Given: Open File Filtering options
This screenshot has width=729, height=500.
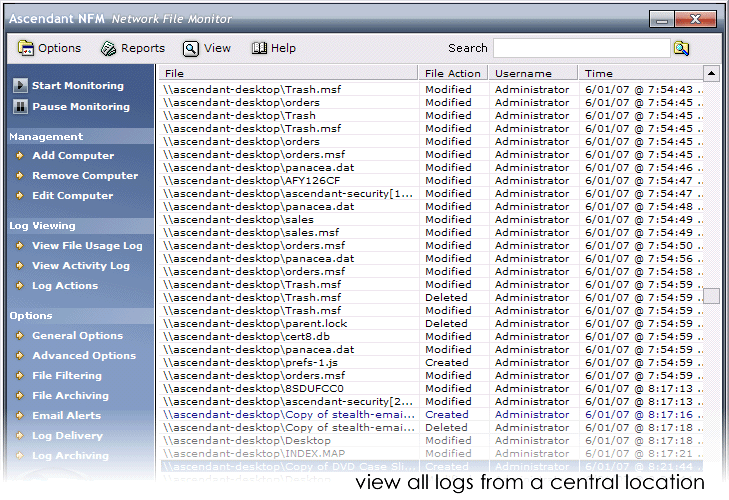Looking at the screenshot, I should click(66, 376).
